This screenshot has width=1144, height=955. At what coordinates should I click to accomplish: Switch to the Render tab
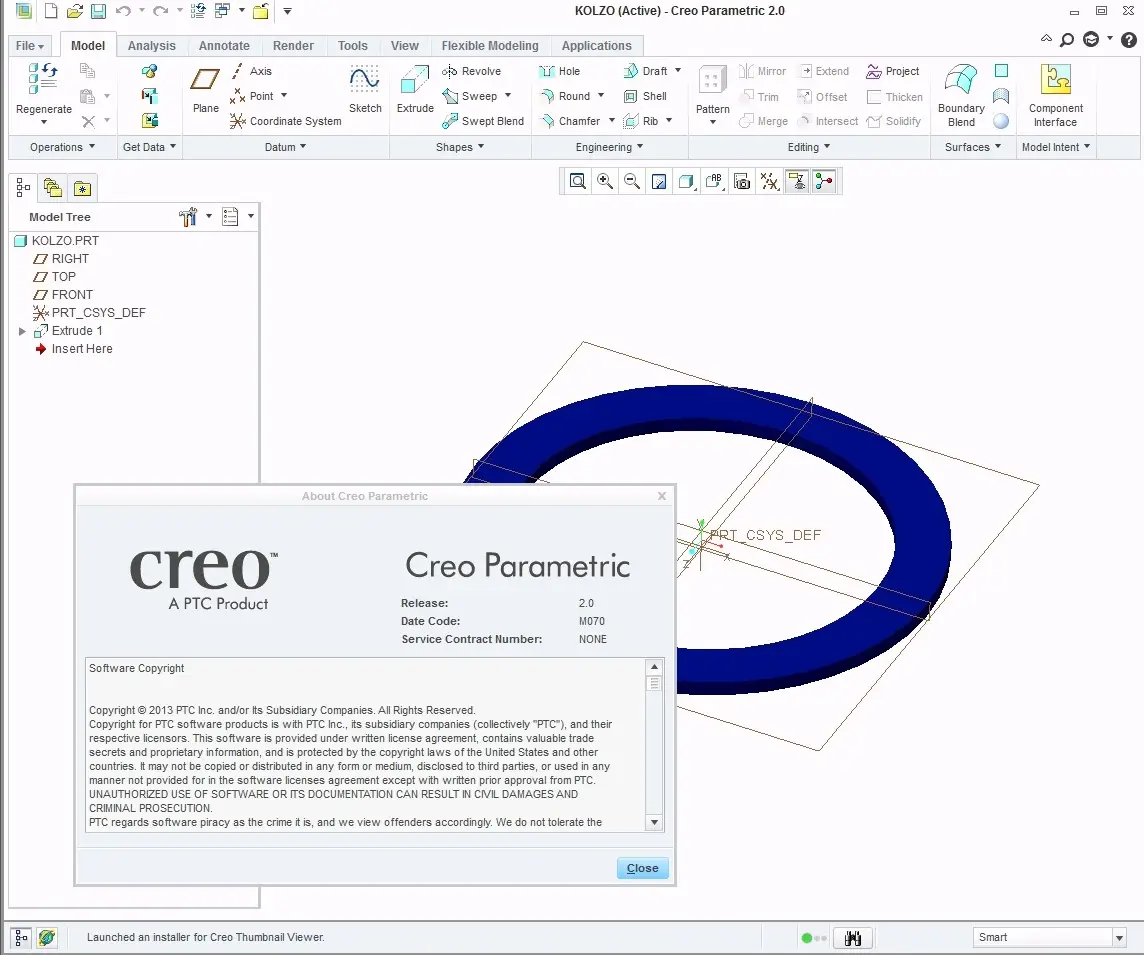click(x=293, y=45)
